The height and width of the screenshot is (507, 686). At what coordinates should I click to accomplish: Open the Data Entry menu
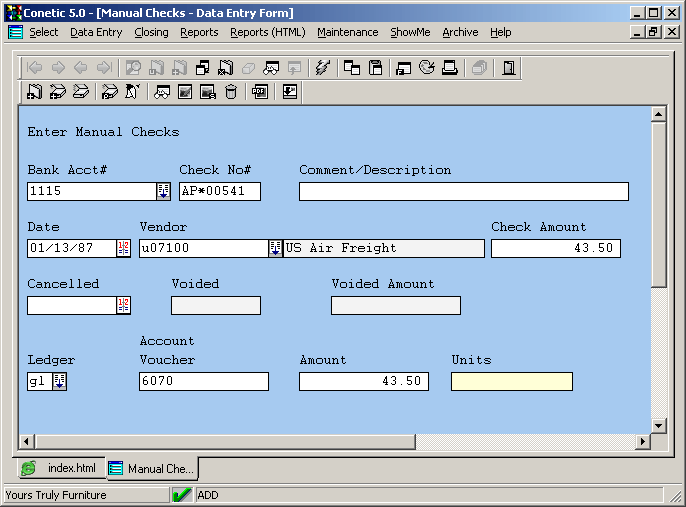click(x=96, y=32)
